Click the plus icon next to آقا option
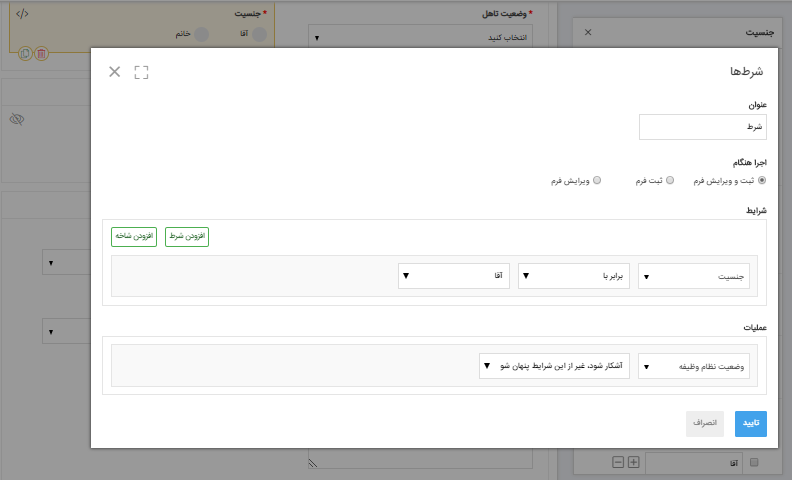This screenshot has height=480, width=792. coord(633,462)
